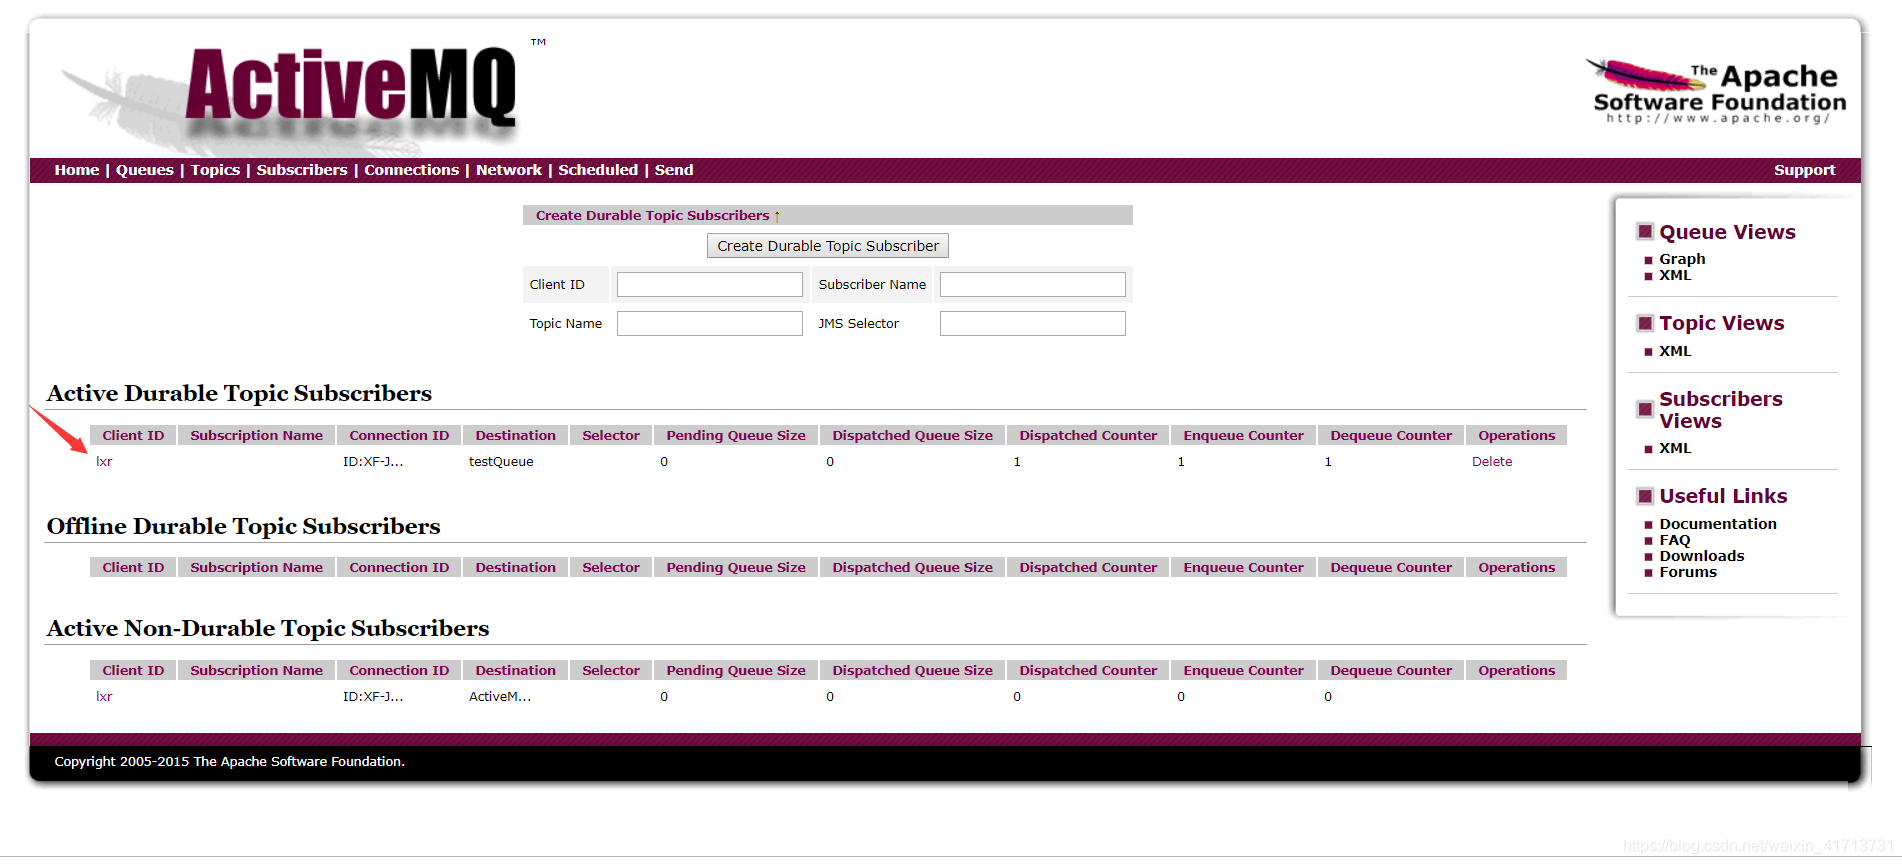Screen dimensions: 1902x864
Task: Open the FAQ link
Action: [1675, 540]
